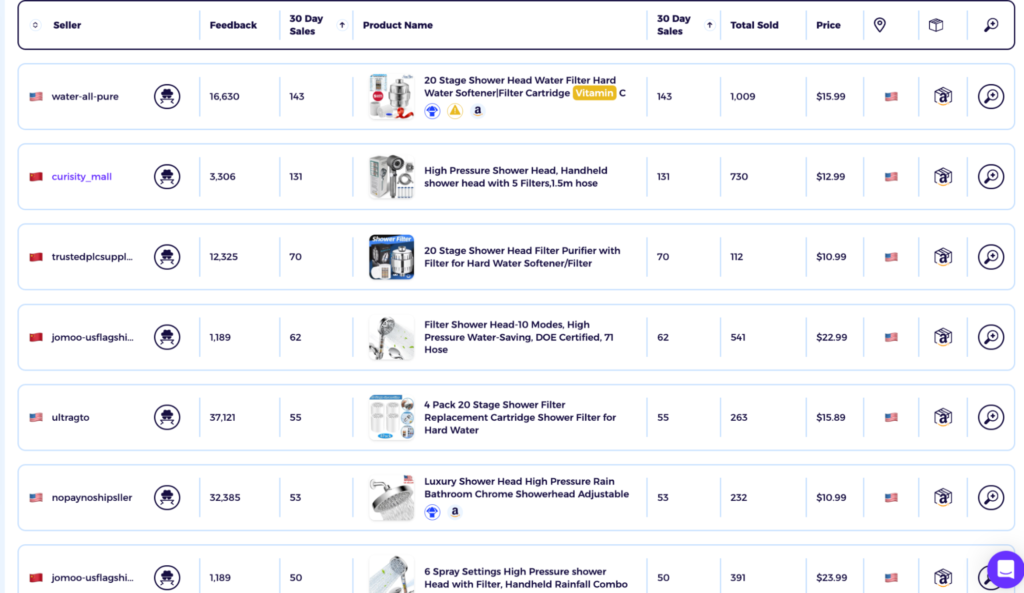
Task: Click total sold value 1,009
Action: [x=743, y=97]
